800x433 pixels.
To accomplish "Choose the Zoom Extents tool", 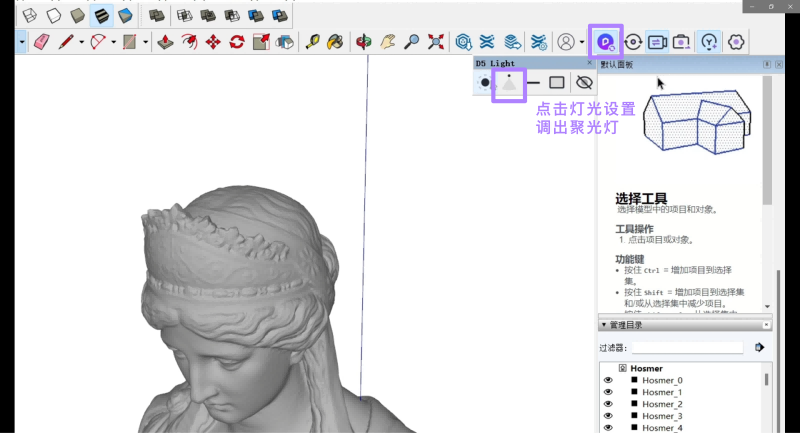I will pos(436,42).
